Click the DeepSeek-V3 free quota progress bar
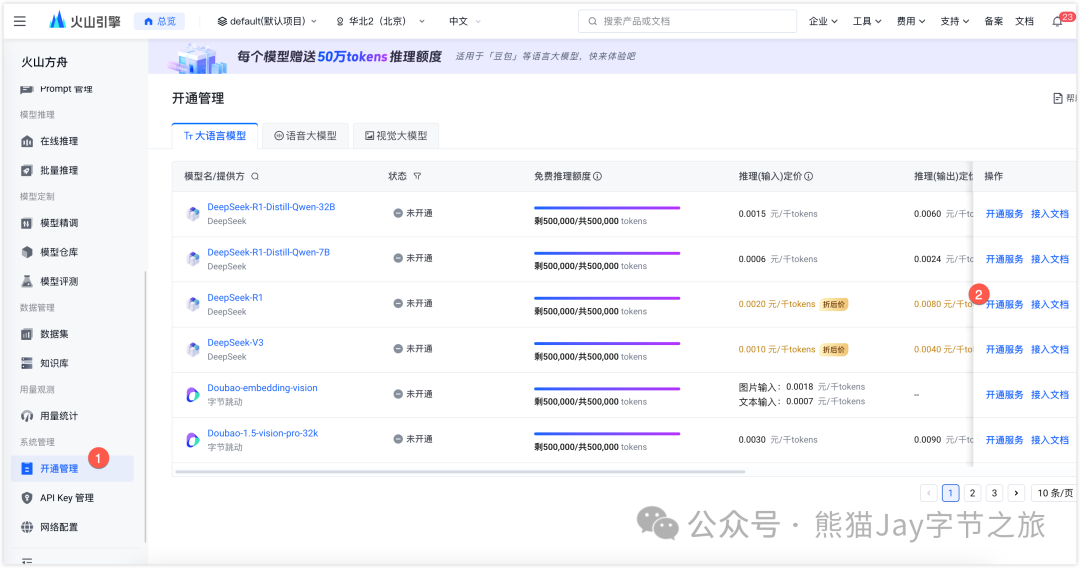This screenshot has height=568, width=1080. coord(607,344)
